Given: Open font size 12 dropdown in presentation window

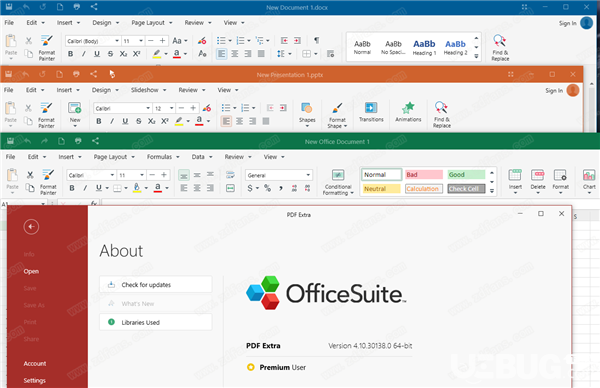Looking at the screenshot, I should pos(171,108).
